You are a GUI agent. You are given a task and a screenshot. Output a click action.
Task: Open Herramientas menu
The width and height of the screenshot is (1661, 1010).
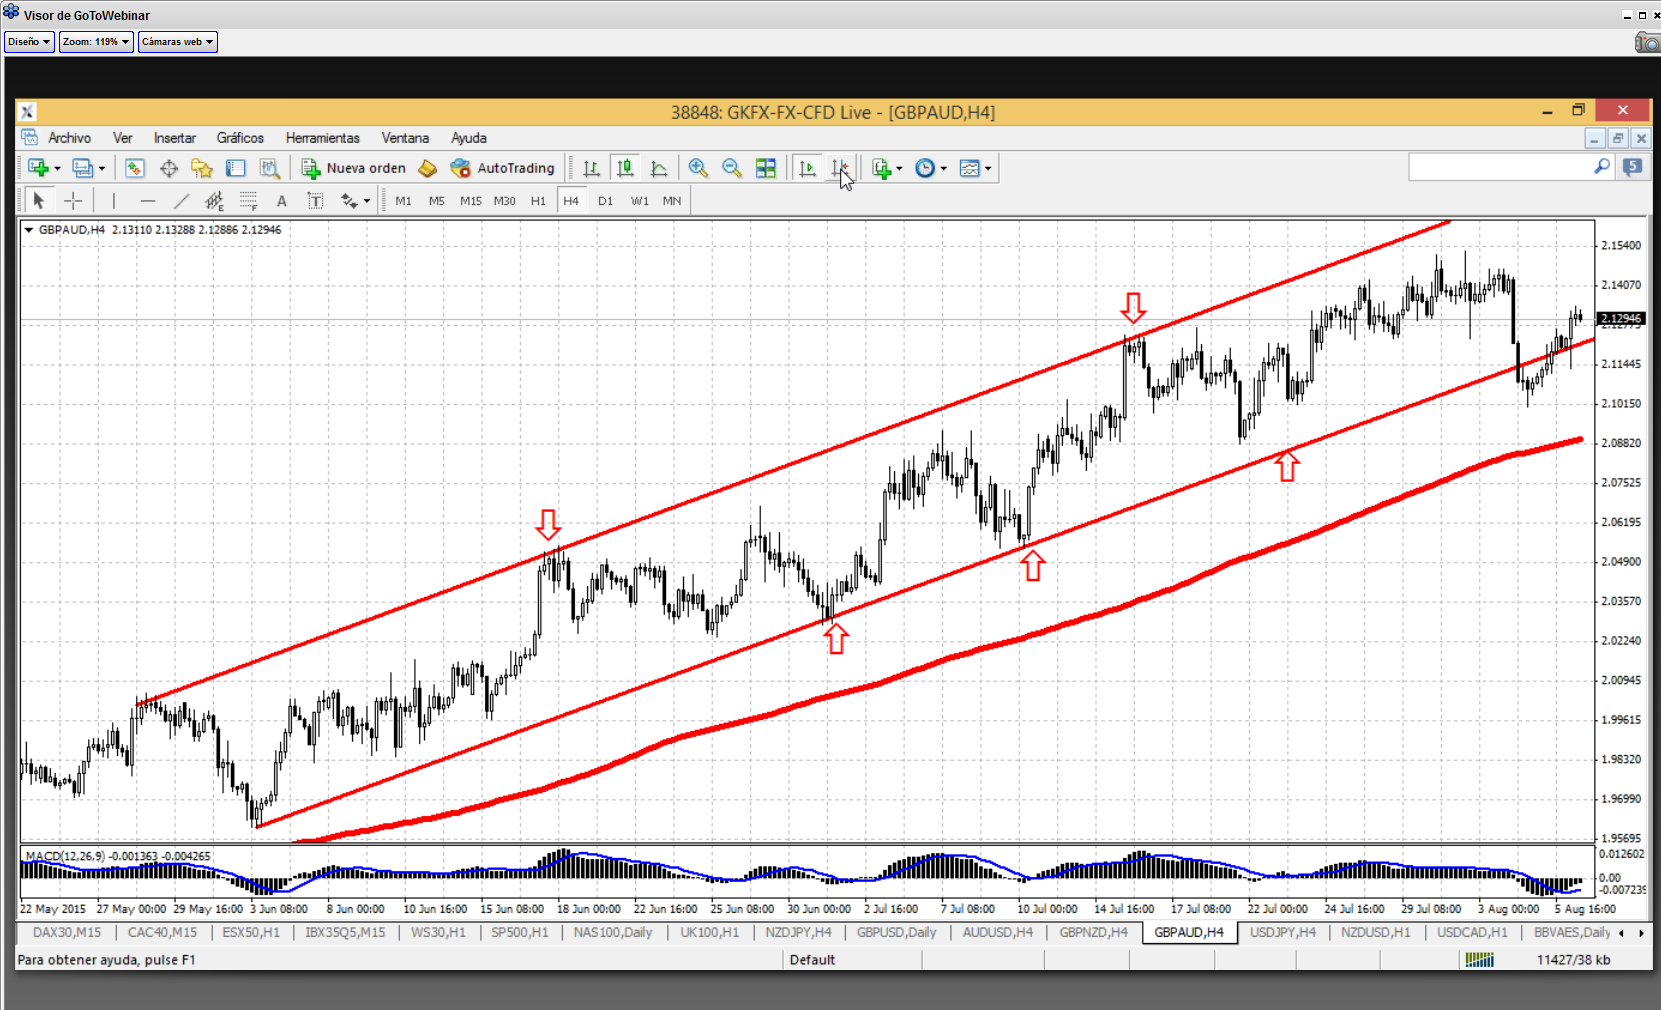tap(322, 138)
